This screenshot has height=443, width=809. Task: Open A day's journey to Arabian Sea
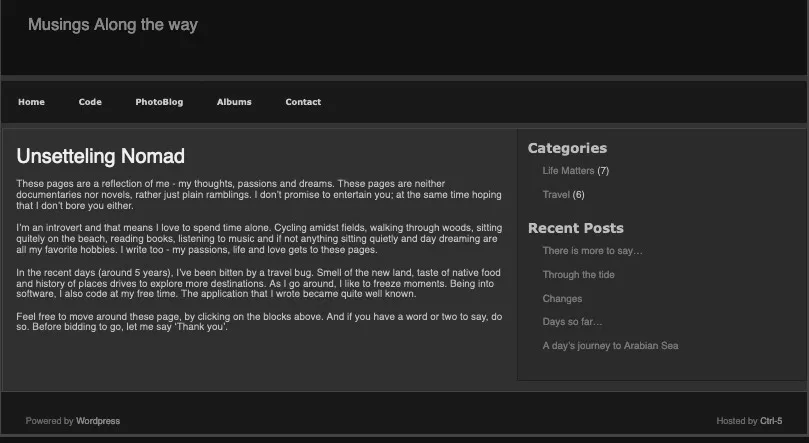(x=610, y=346)
